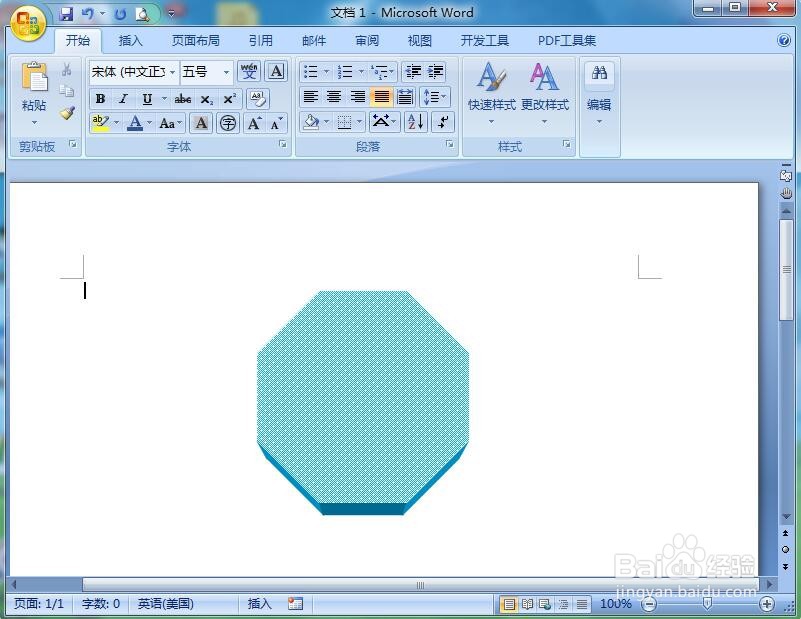Open print preview from quick access toolbar
Screen dimensions: 801x619
pyautogui.click(x=143, y=14)
